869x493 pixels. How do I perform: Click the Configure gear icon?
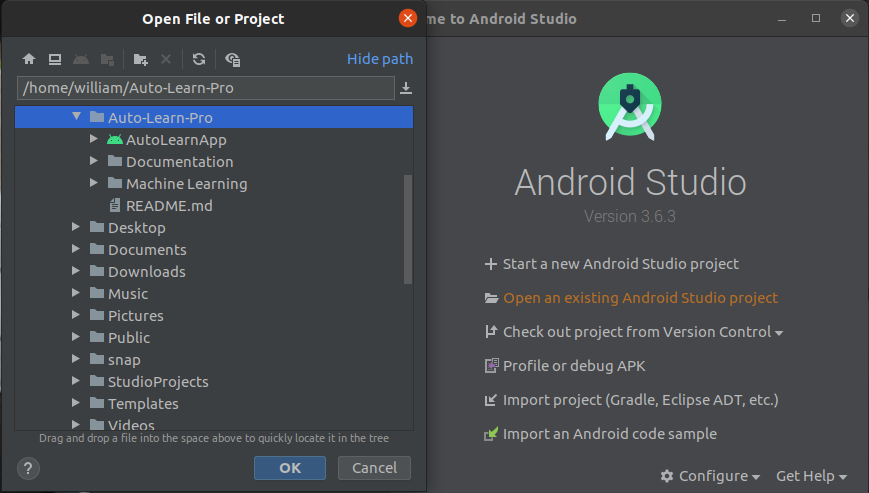667,476
